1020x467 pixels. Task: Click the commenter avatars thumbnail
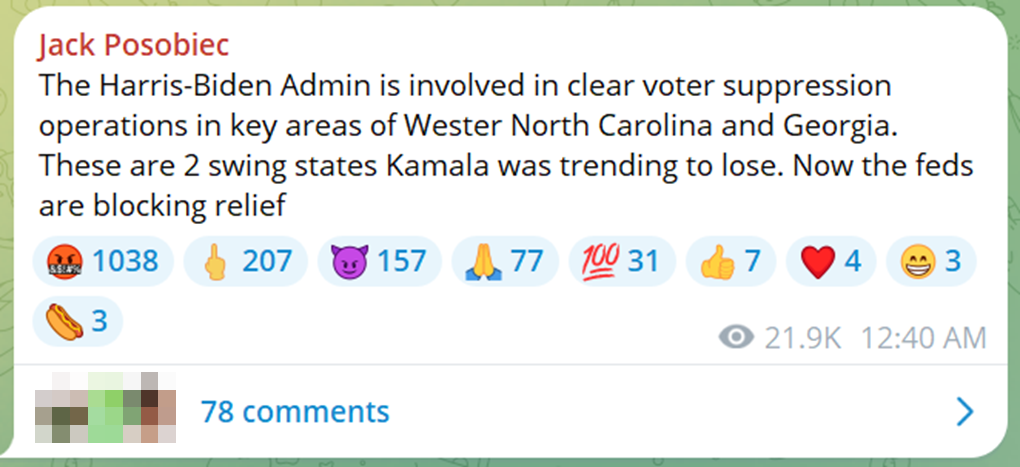(105, 408)
